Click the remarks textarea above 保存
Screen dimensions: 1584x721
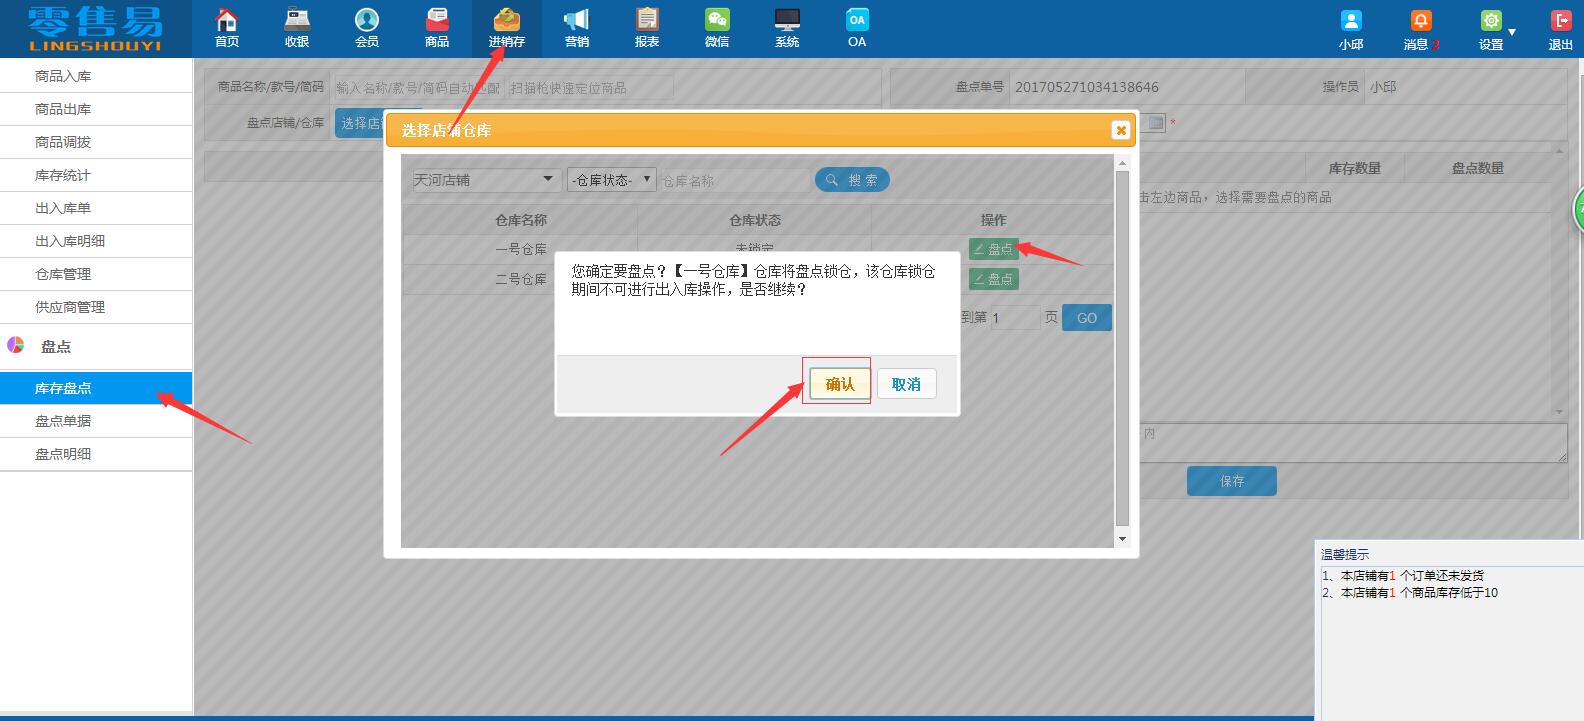pos(1354,443)
